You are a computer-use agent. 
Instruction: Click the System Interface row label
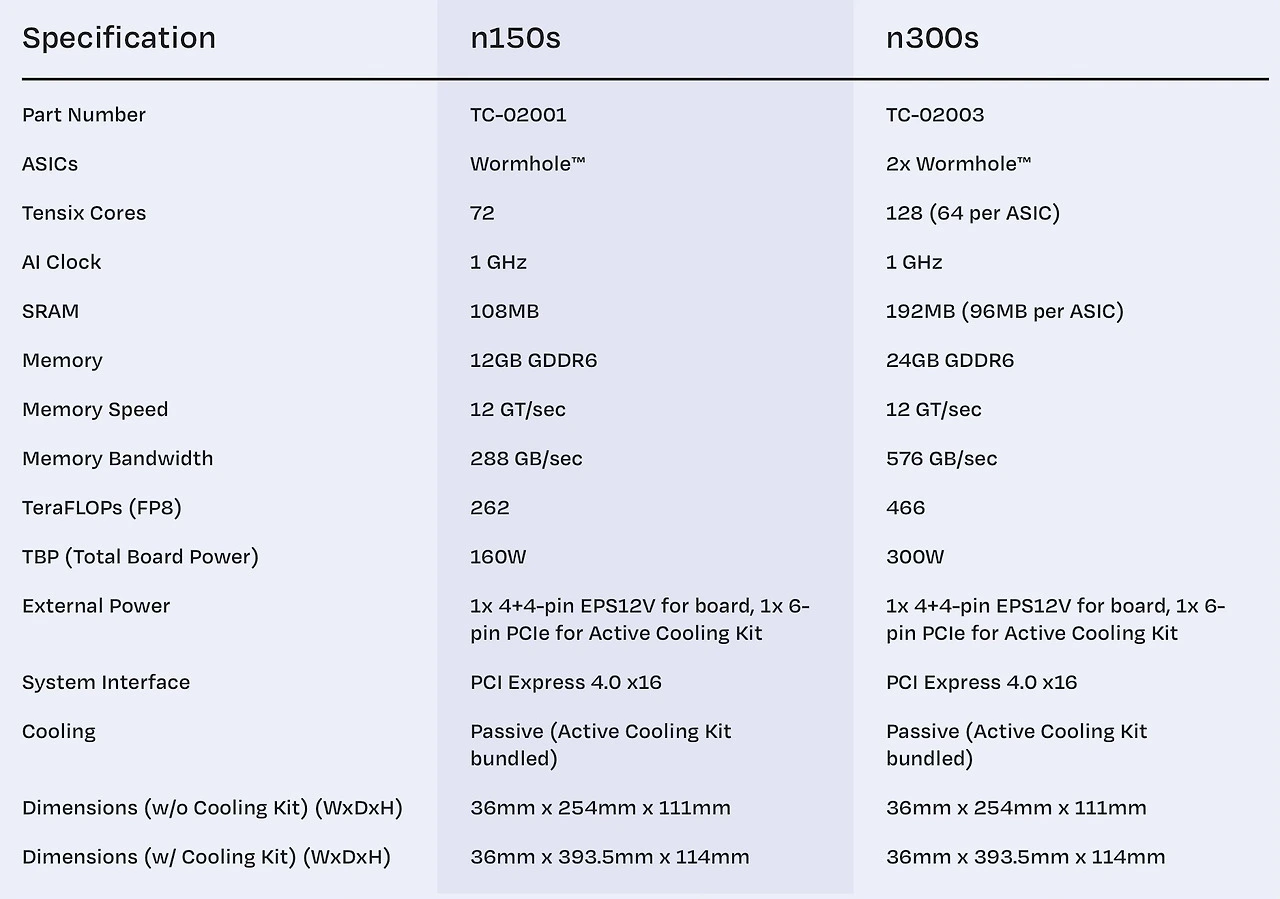(x=106, y=683)
